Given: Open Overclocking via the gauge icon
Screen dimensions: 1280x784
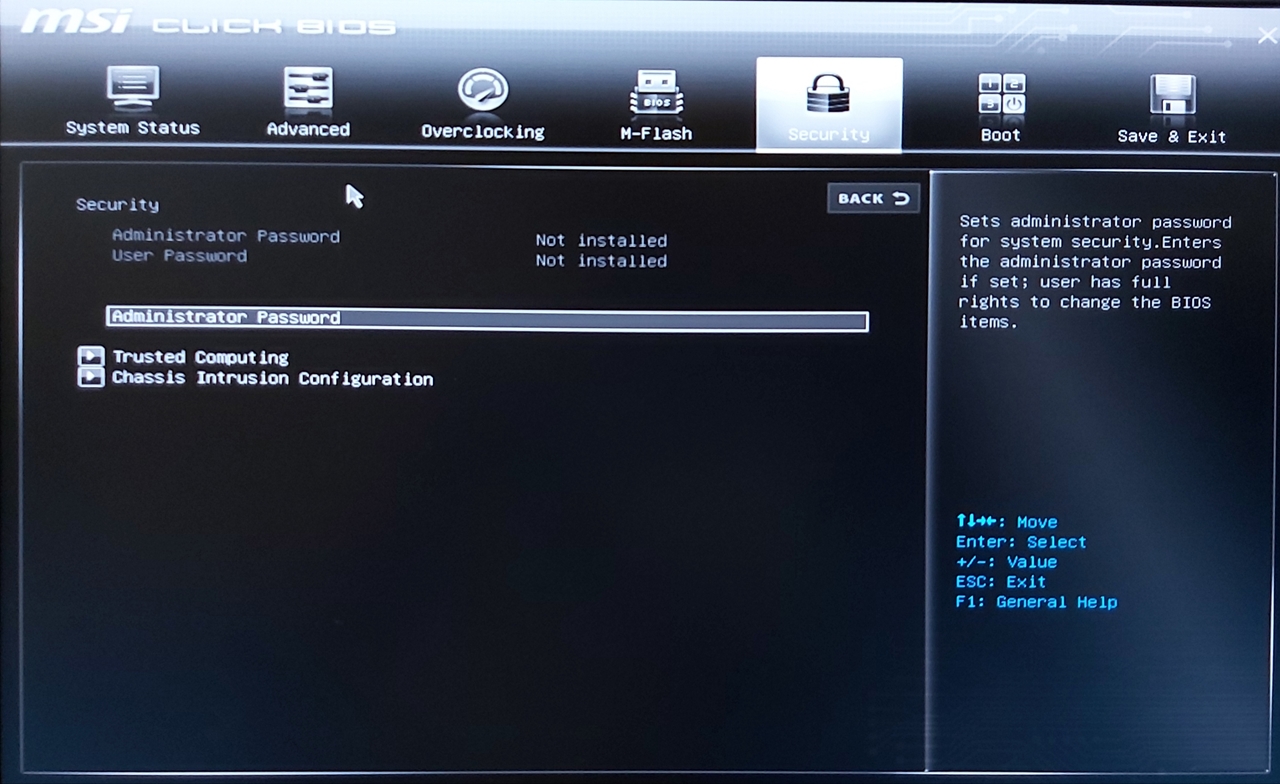Looking at the screenshot, I should pos(483,90).
